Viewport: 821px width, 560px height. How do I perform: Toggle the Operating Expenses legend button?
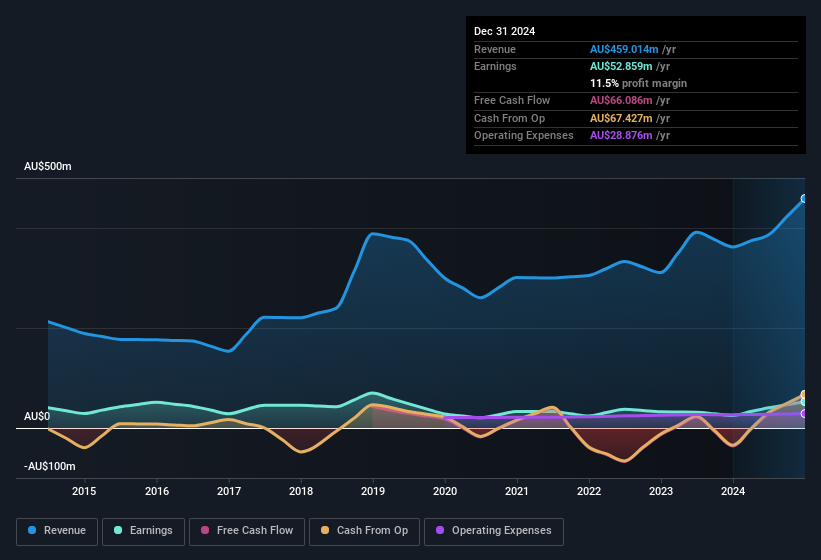[x=494, y=531]
